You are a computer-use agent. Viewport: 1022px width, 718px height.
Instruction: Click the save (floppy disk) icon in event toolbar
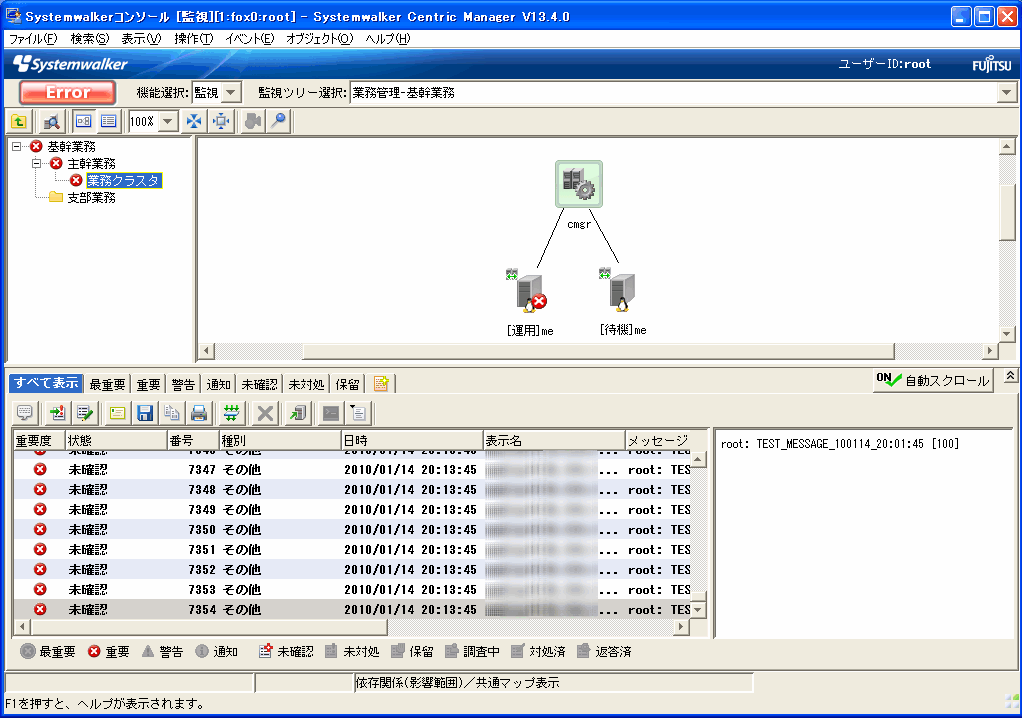(x=145, y=412)
